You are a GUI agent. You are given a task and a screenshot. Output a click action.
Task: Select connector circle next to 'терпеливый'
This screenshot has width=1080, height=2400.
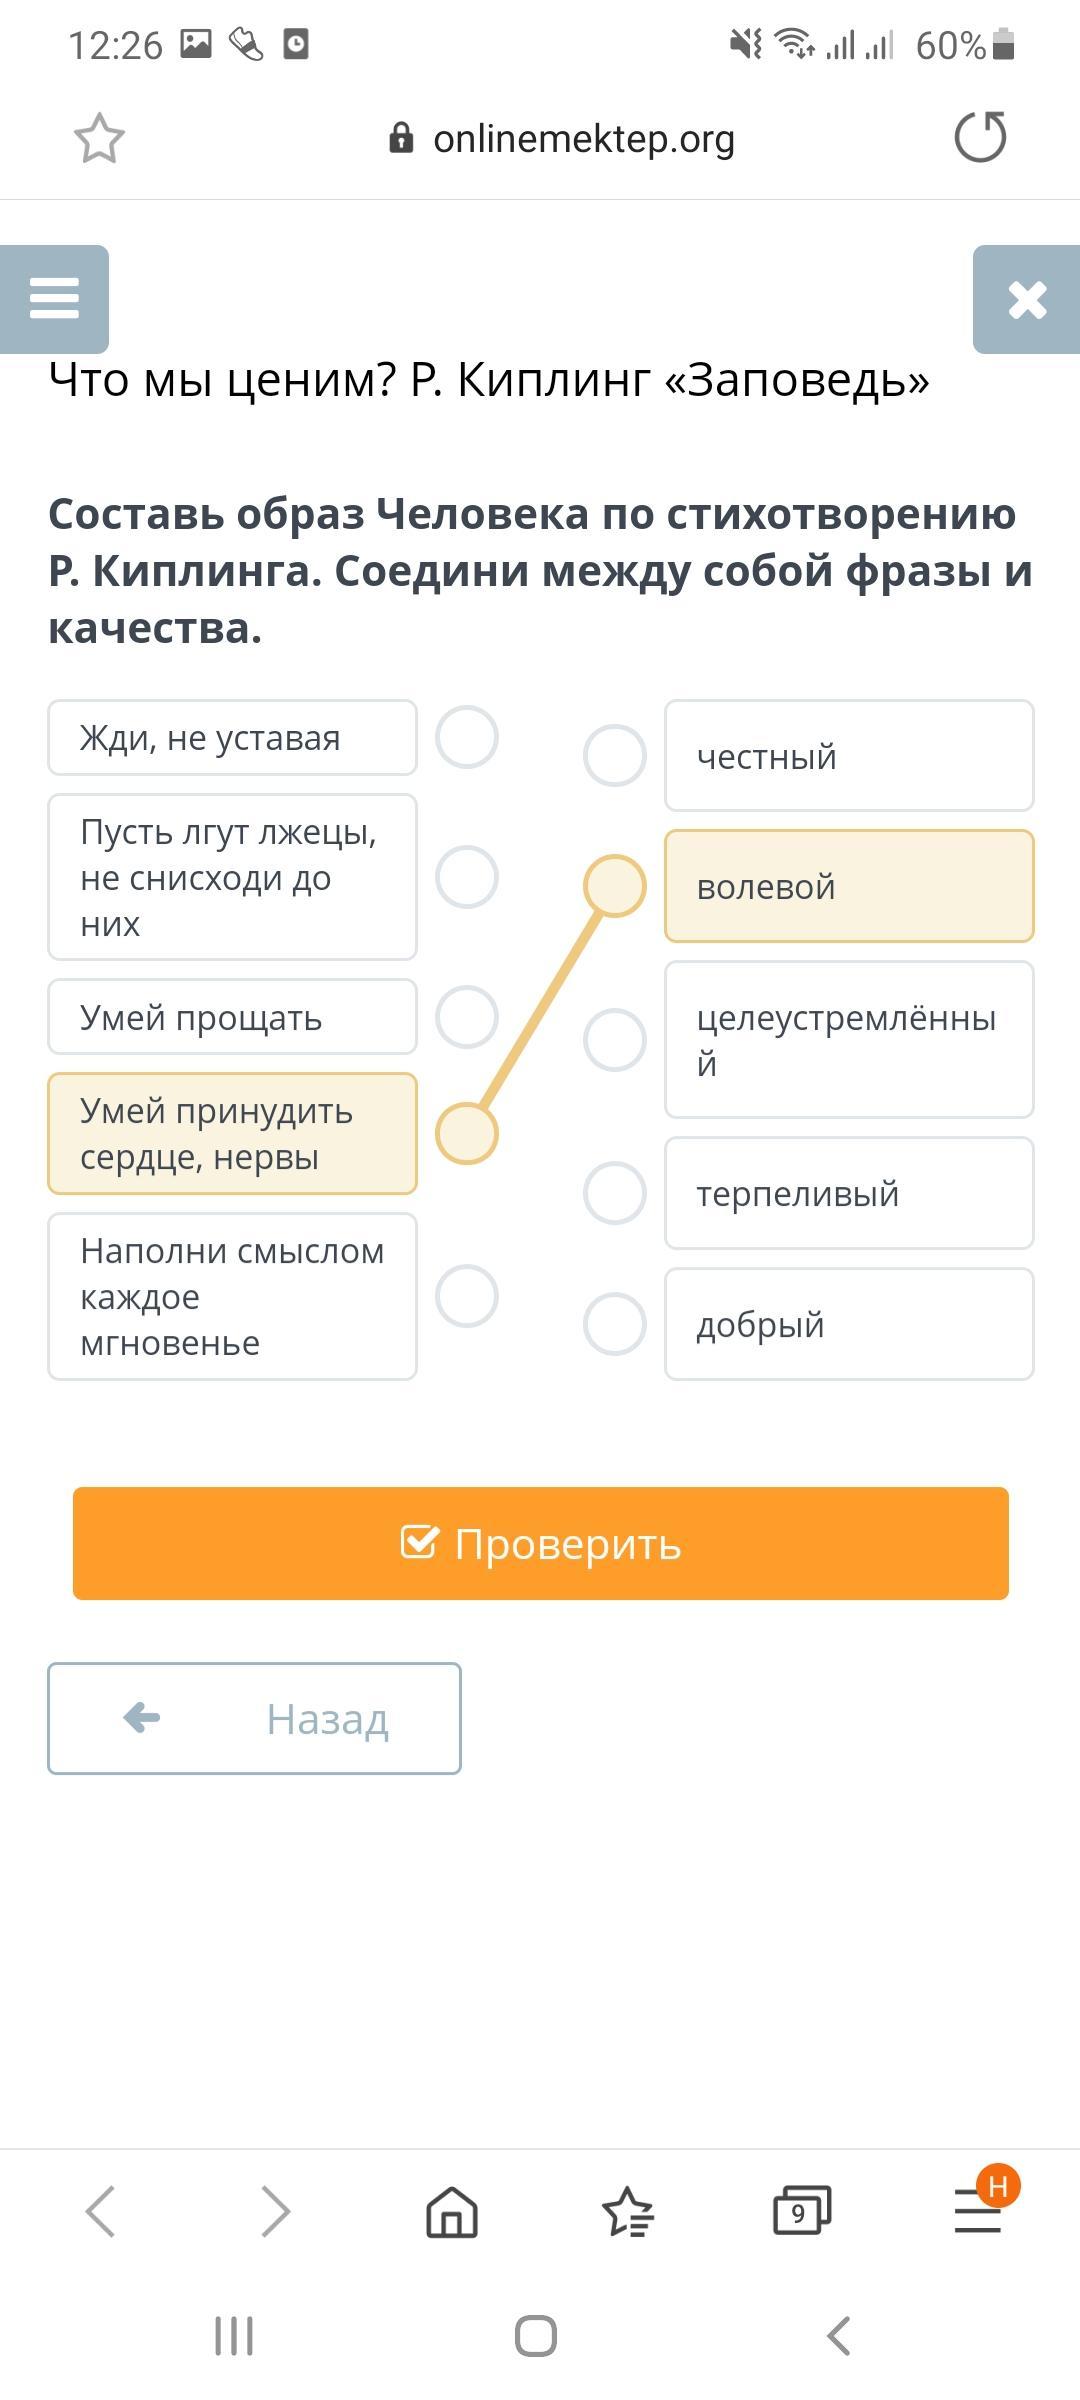[614, 1193]
